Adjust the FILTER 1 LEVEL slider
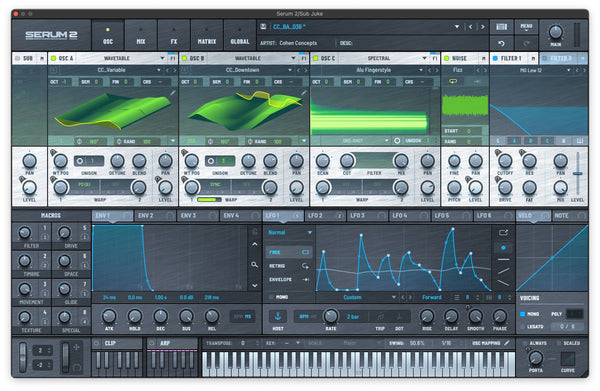This screenshot has height=391, width=600. click(577, 173)
